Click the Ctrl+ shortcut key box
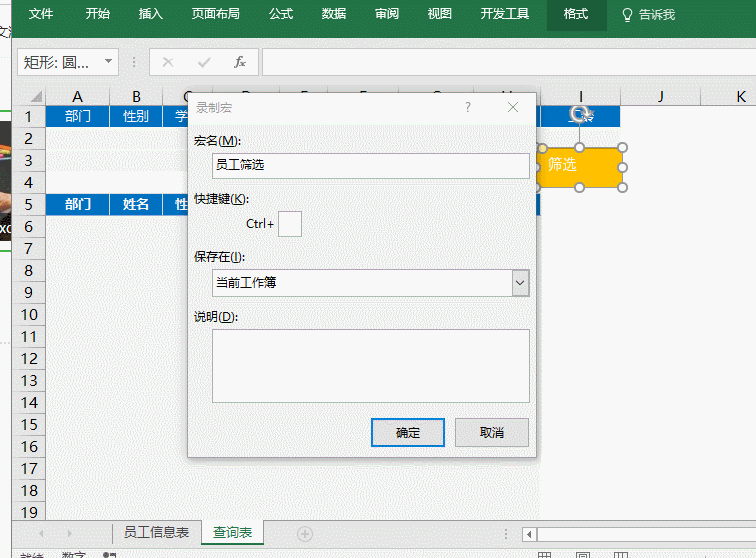Viewport: 756px width, 558px height. point(289,224)
